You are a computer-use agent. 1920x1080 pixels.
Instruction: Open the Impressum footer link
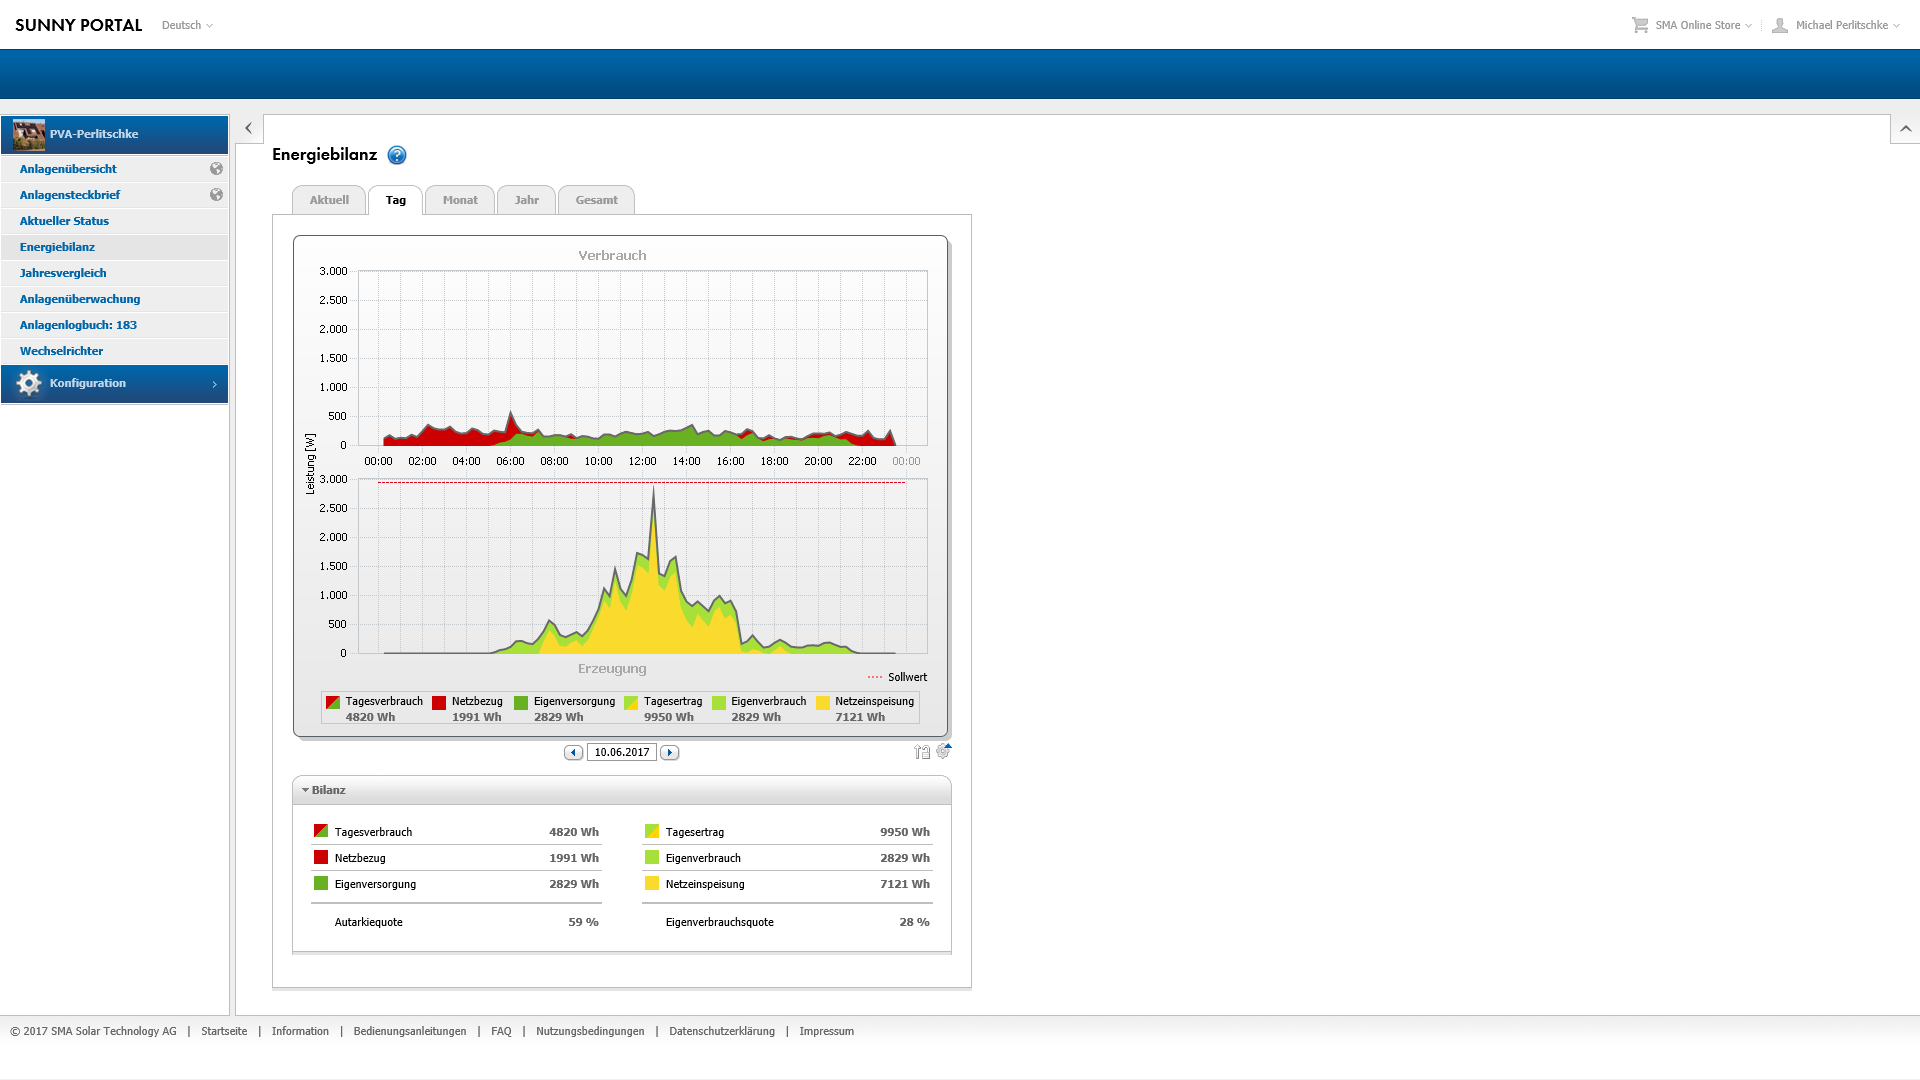[x=826, y=1031]
